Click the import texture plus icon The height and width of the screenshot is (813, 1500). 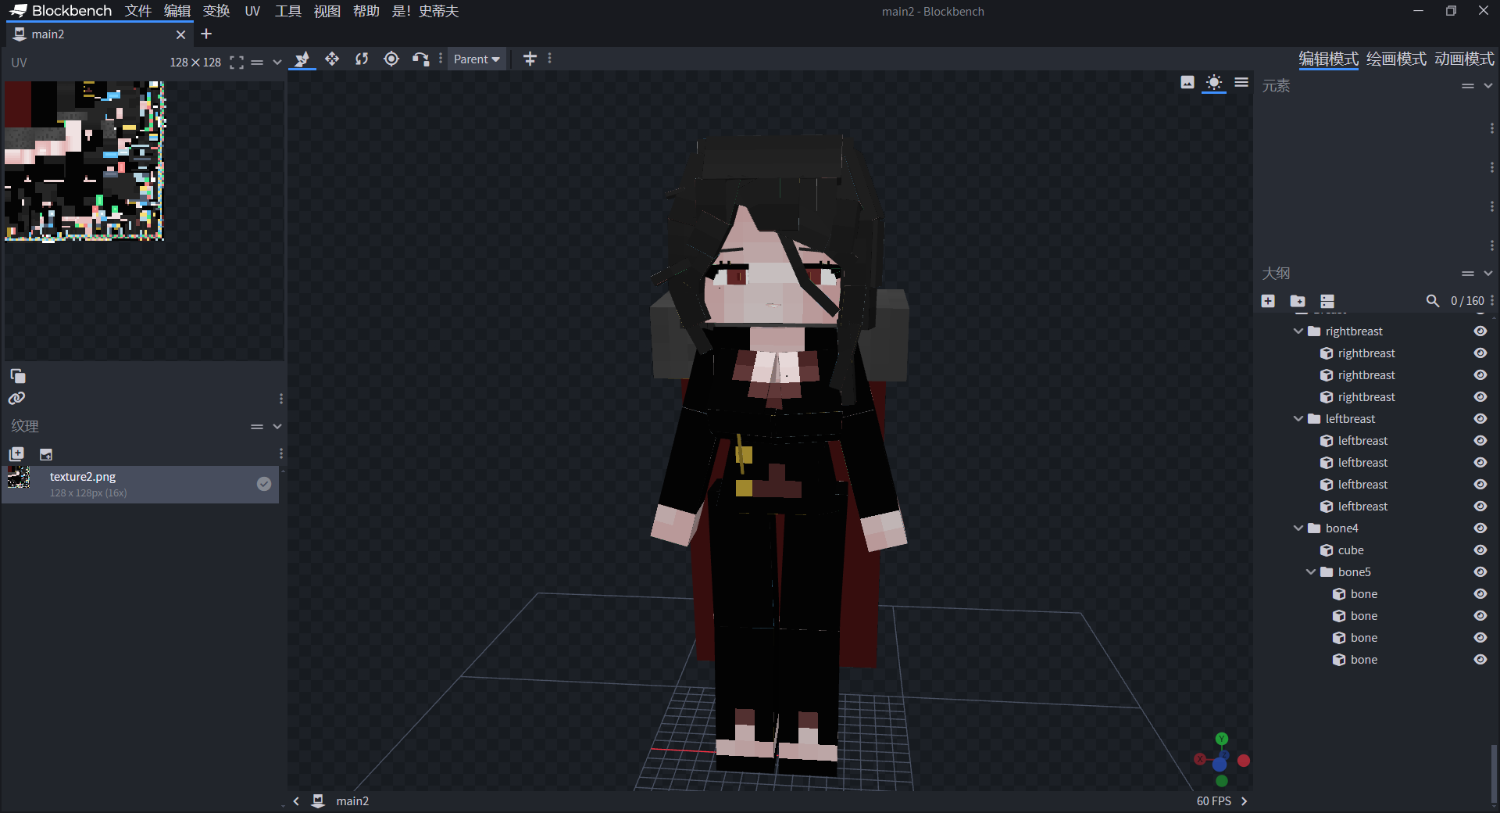[x=17, y=454]
